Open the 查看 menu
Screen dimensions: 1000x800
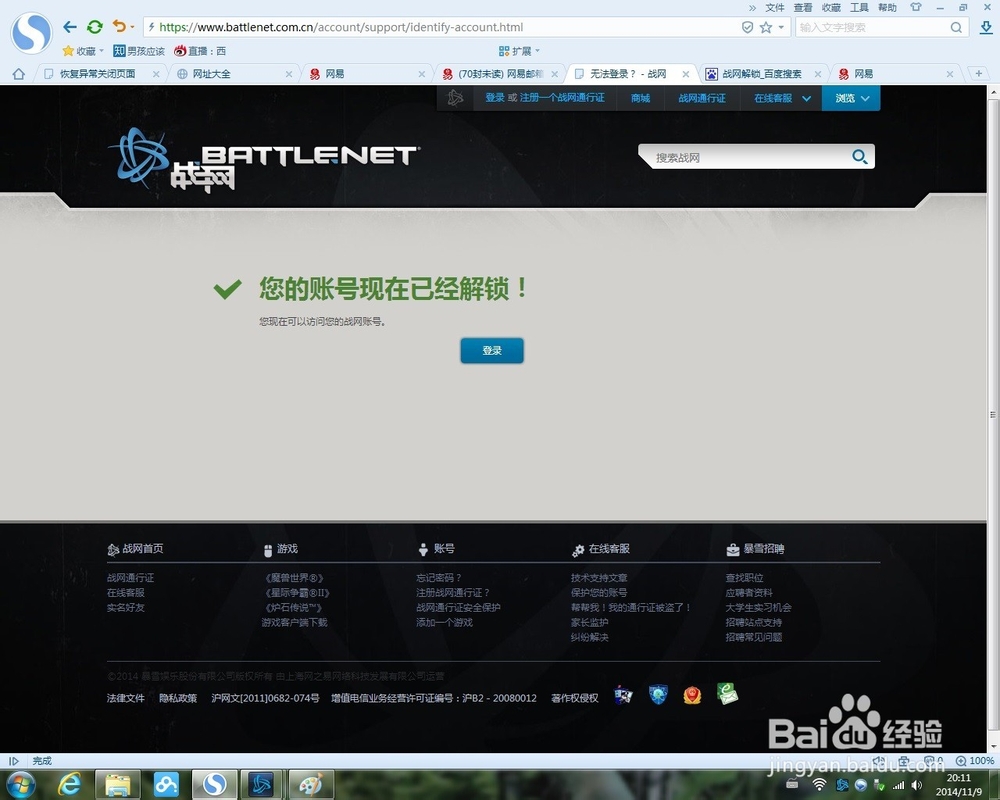click(x=803, y=8)
